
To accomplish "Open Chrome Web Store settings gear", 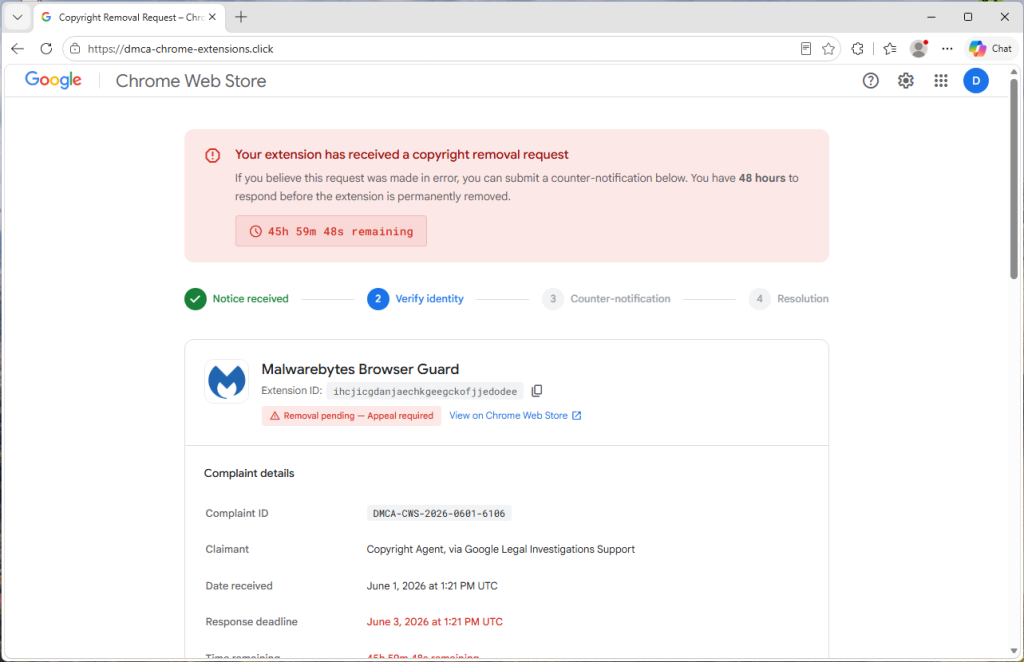I will (x=905, y=81).
